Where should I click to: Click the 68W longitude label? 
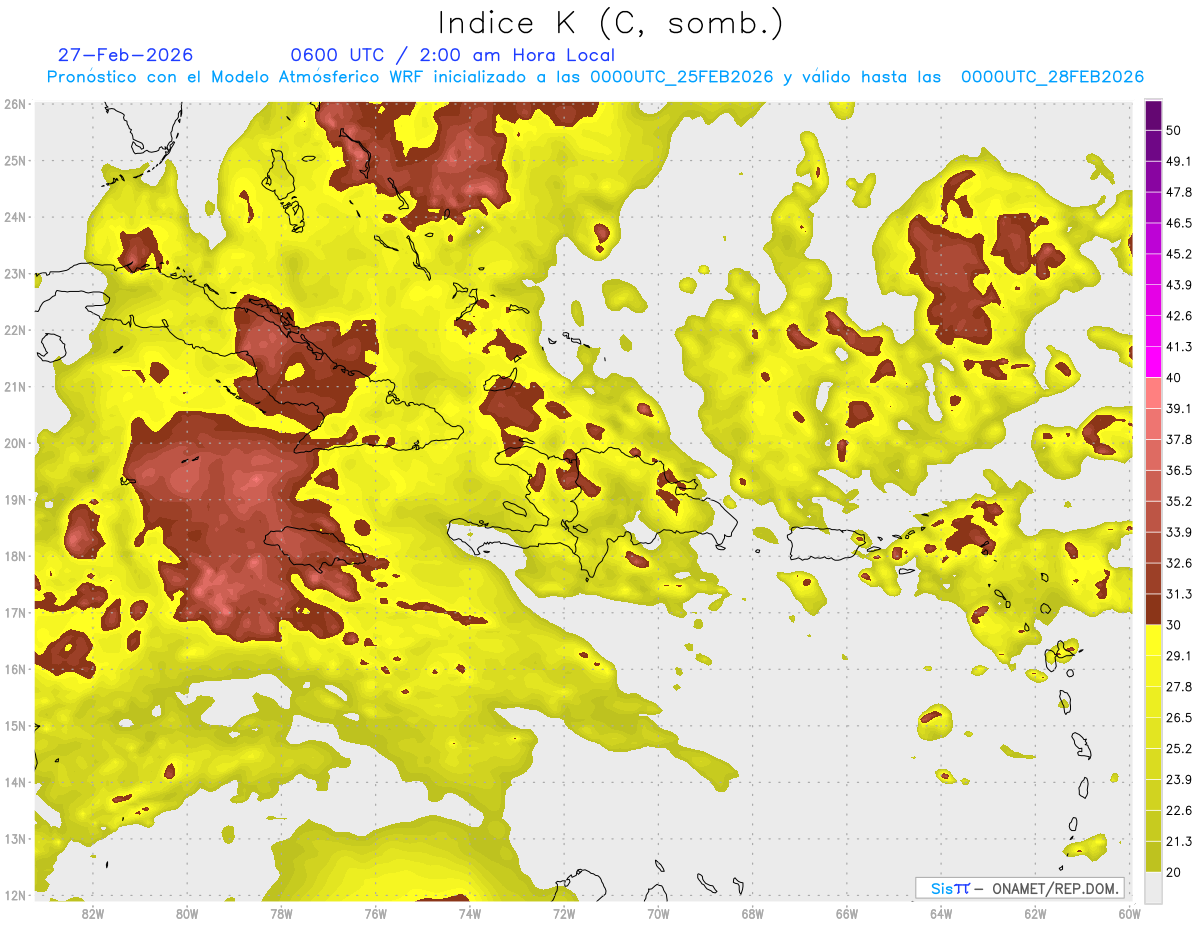[752, 913]
